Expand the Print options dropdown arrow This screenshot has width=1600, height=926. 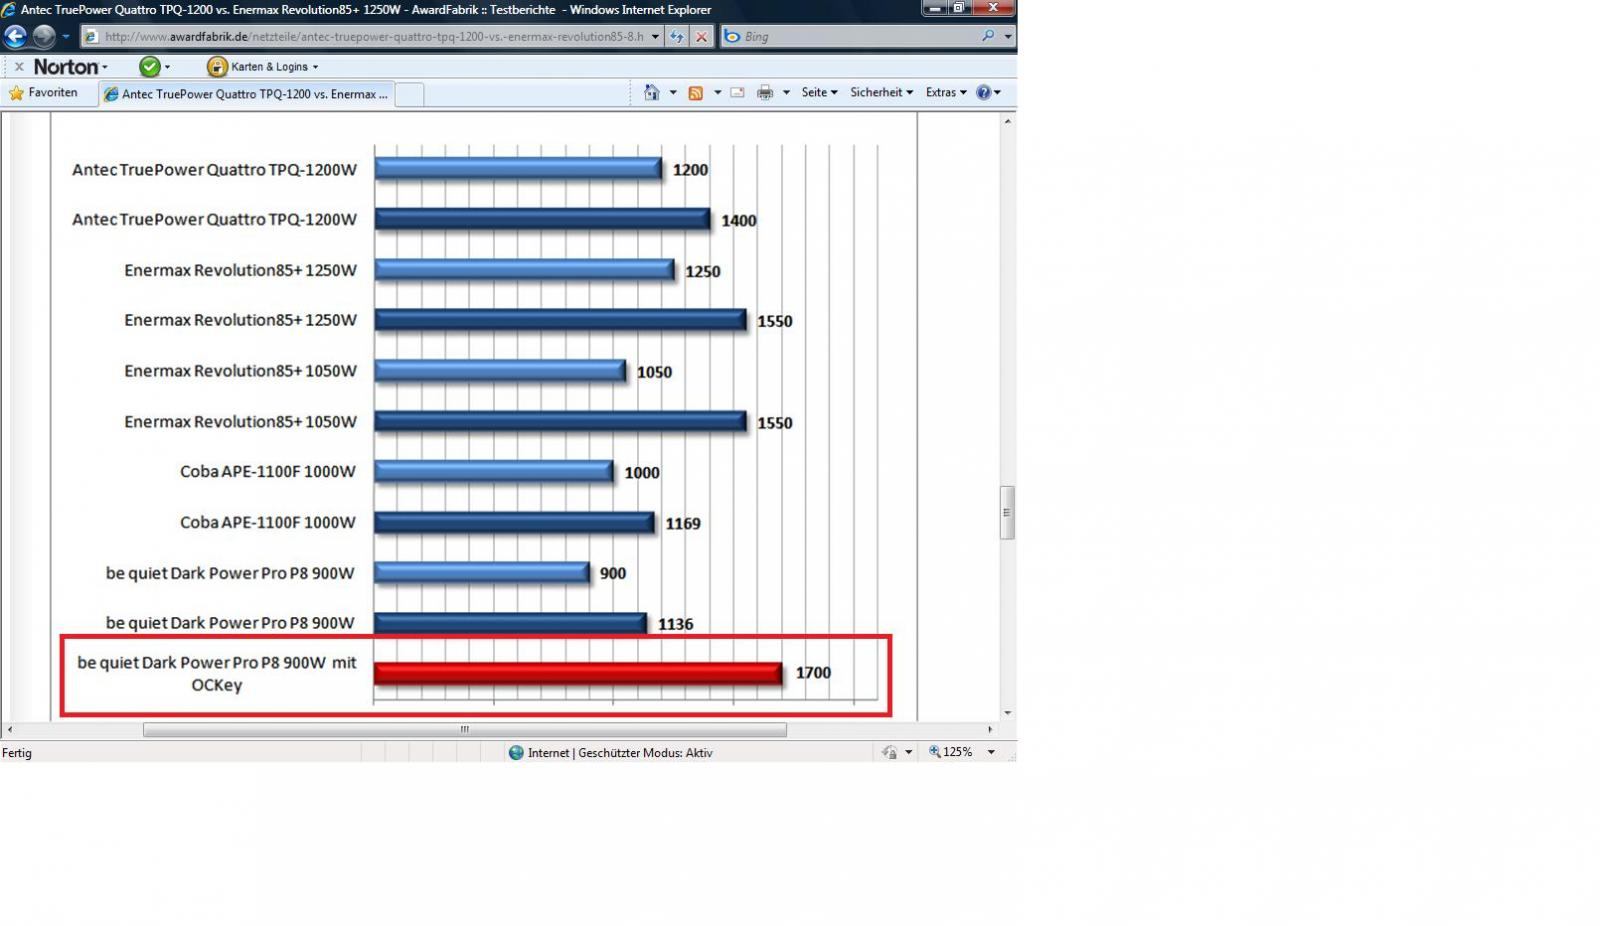786,93
